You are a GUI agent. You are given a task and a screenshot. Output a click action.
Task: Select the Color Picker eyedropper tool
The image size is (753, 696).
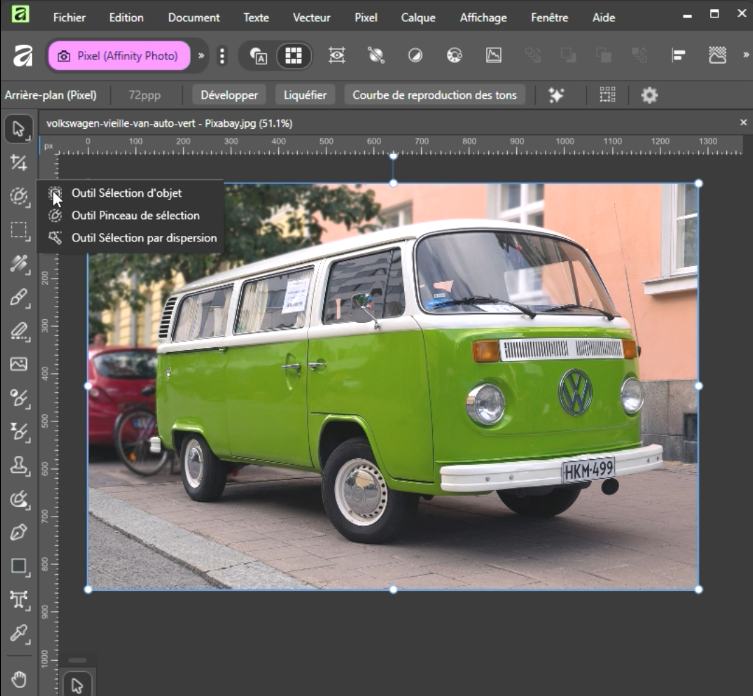[x=18, y=633]
